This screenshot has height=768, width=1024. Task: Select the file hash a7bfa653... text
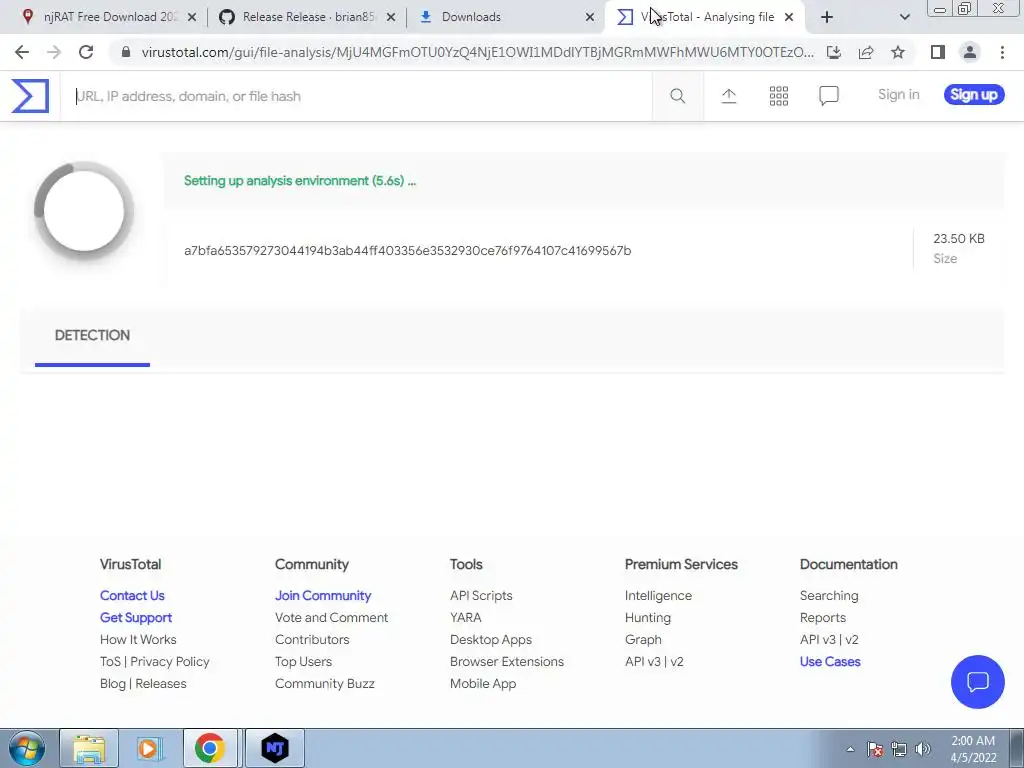408,251
